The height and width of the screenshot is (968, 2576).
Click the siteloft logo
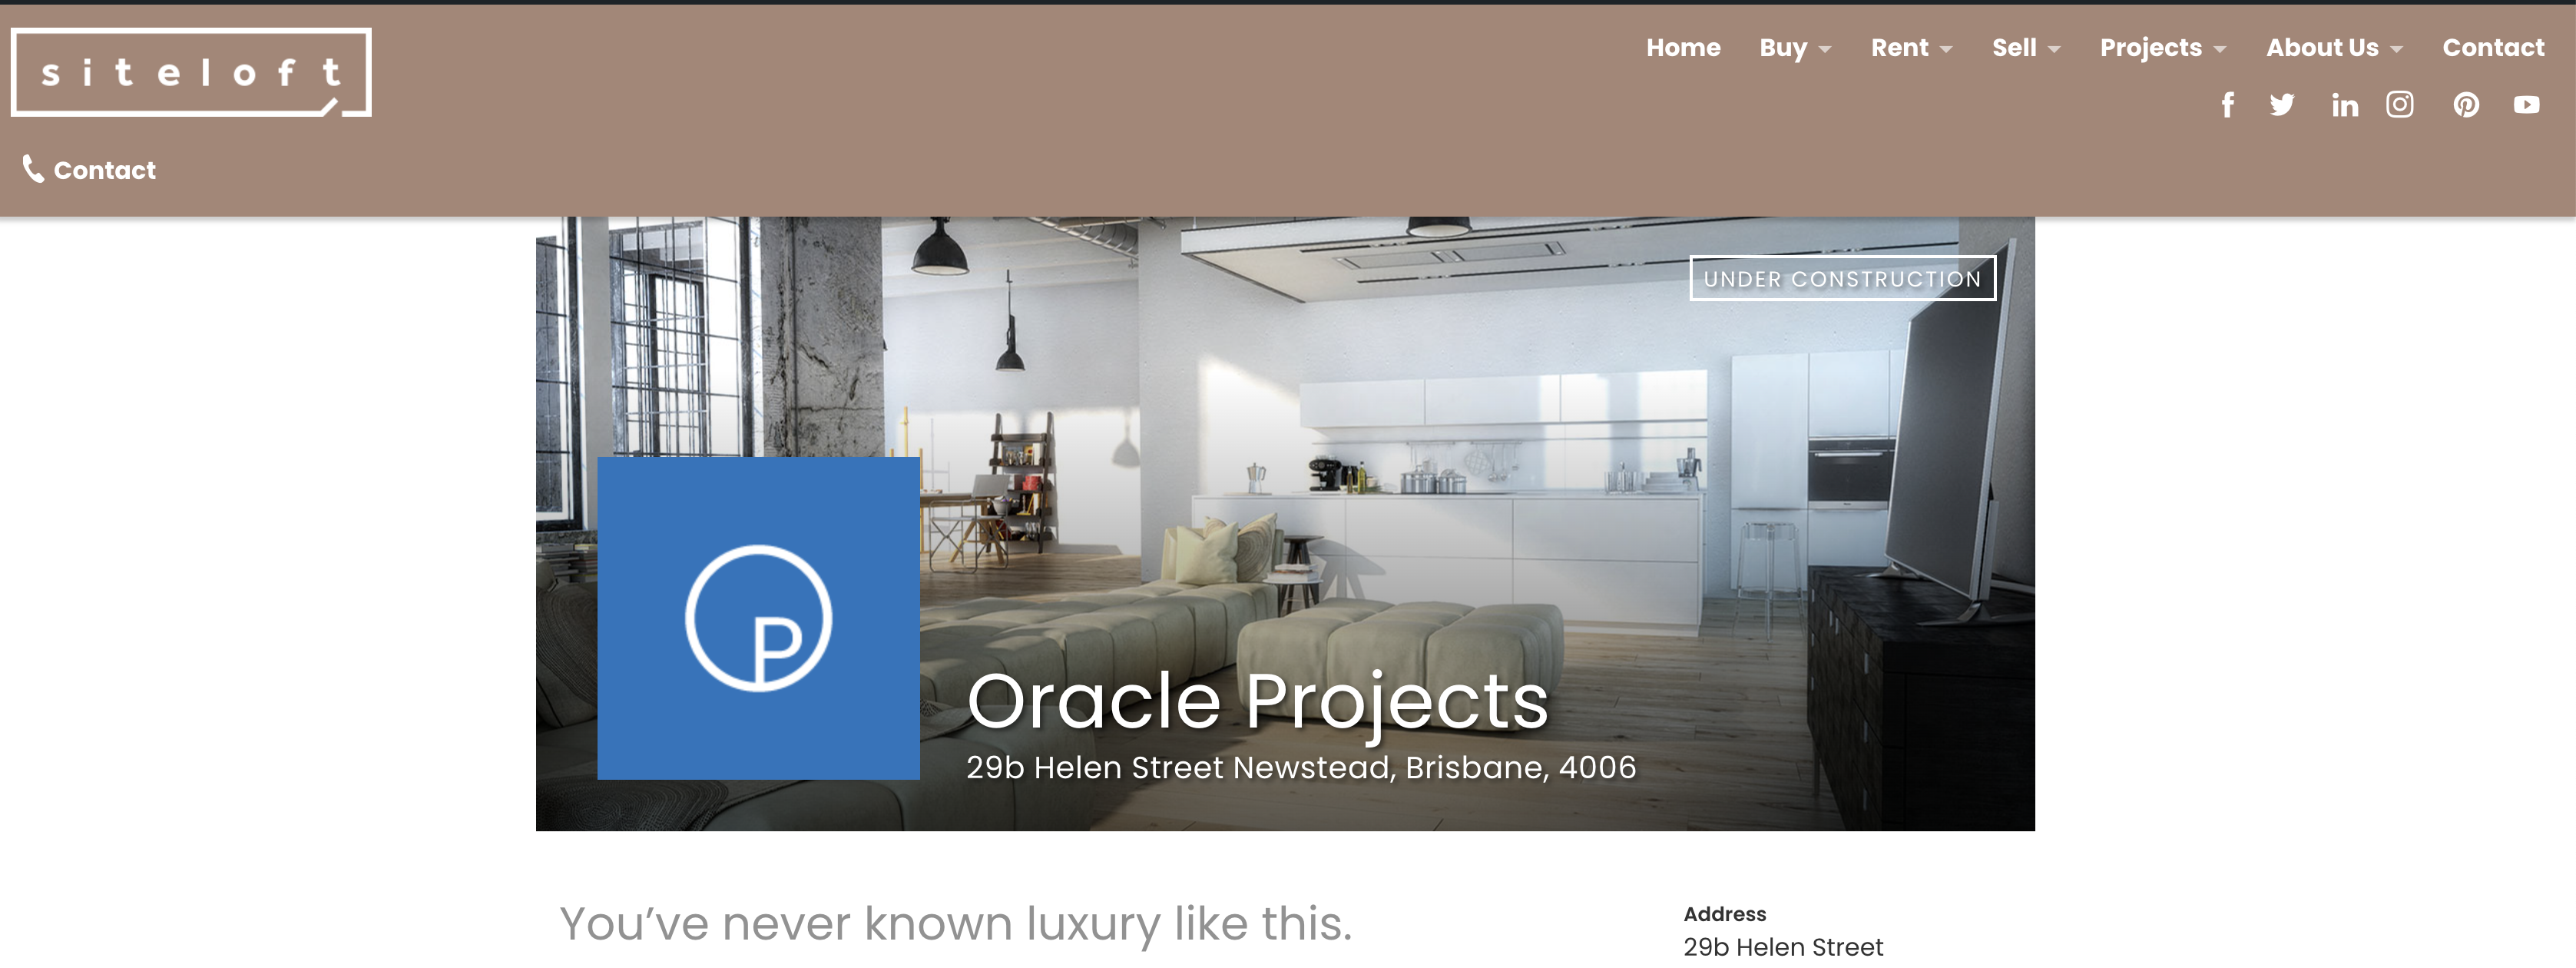click(x=191, y=72)
